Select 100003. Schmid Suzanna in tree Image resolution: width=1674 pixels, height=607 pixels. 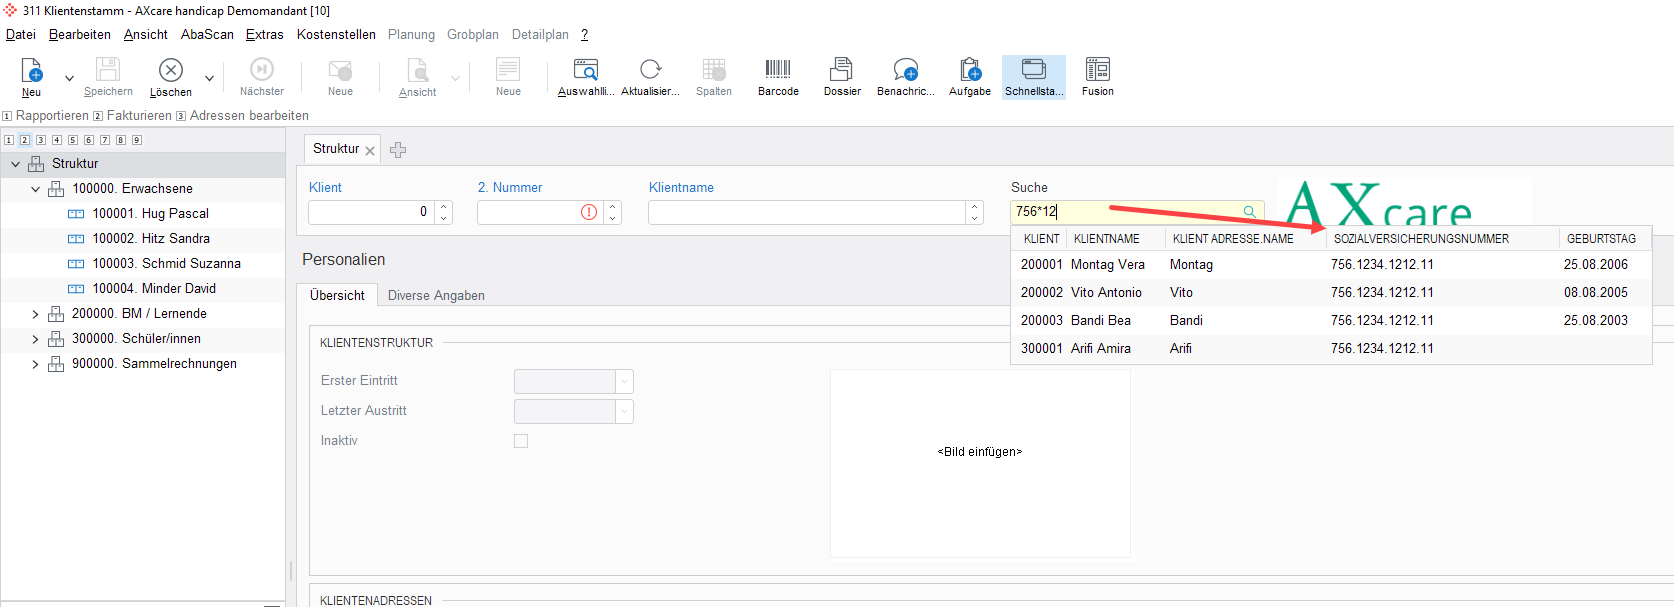[x=166, y=264]
